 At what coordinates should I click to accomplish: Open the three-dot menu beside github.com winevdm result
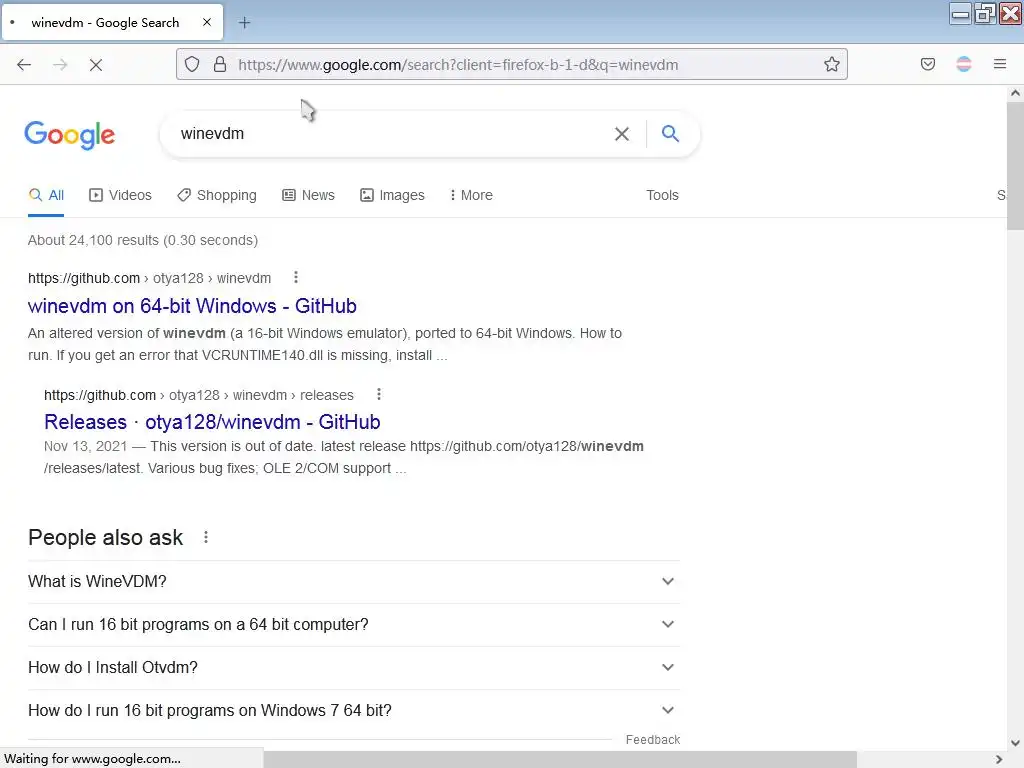[296, 278]
